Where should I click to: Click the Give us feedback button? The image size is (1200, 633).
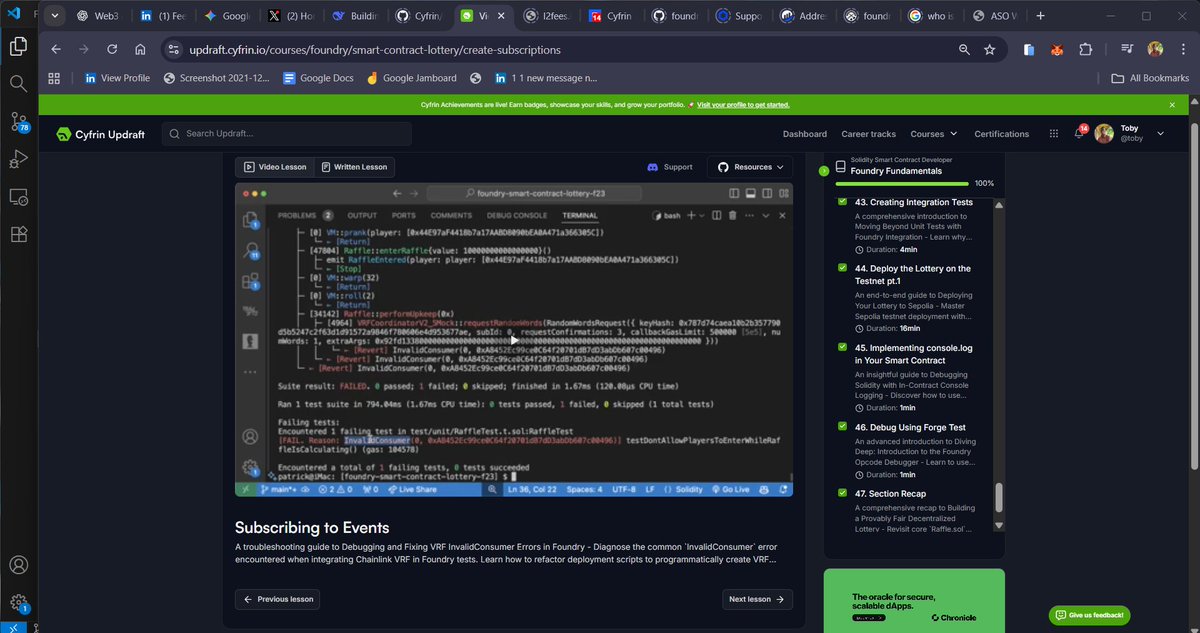tap(1090, 615)
